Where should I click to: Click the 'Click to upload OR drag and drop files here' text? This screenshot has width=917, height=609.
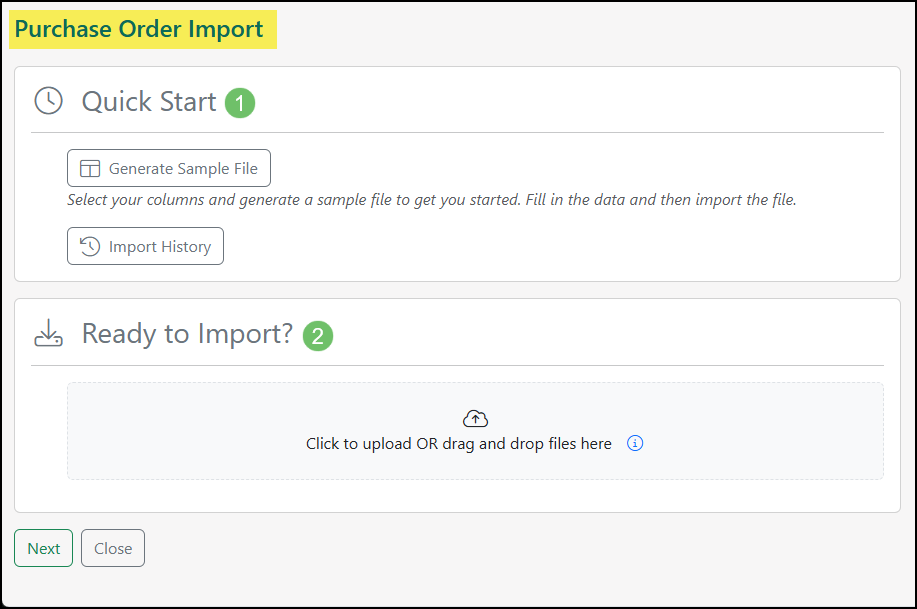tap(458, 444)
